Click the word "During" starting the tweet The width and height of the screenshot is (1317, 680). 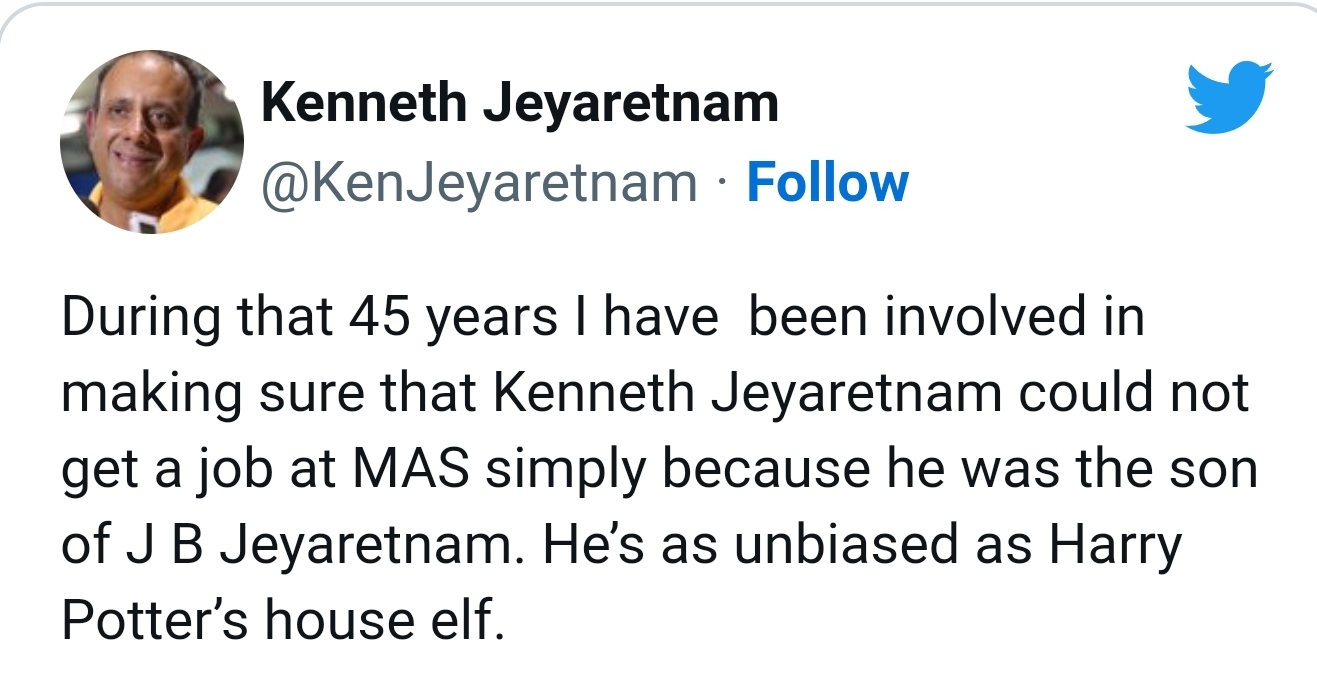pyautogui.click(x=141, y=320)
